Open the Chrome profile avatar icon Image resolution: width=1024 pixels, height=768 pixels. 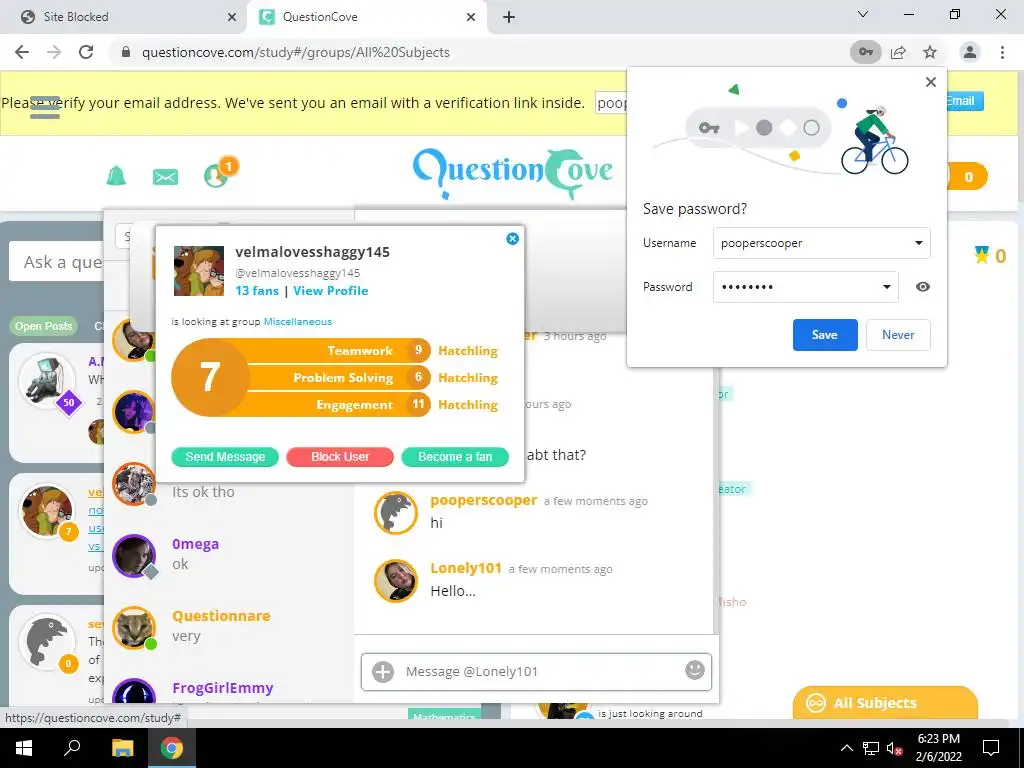[970, 52]
